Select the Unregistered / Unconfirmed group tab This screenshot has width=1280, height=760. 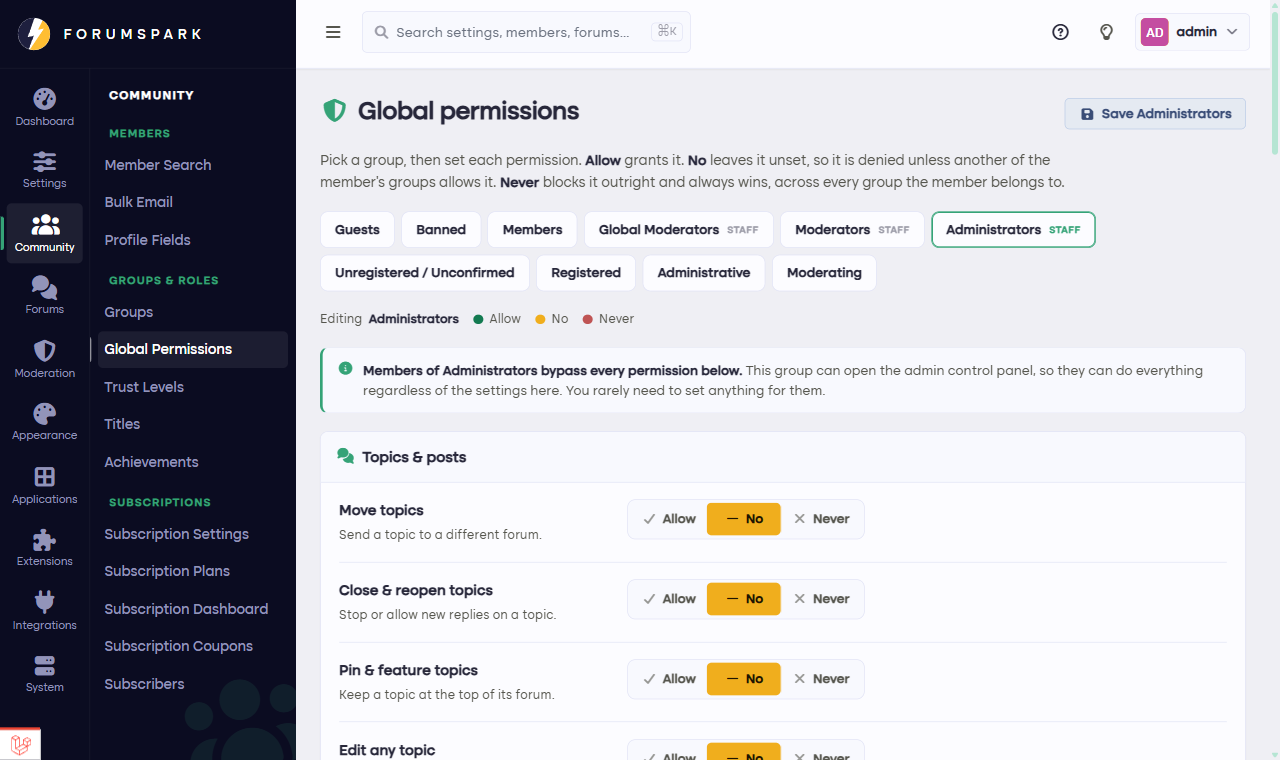click(x=425, y=273)
